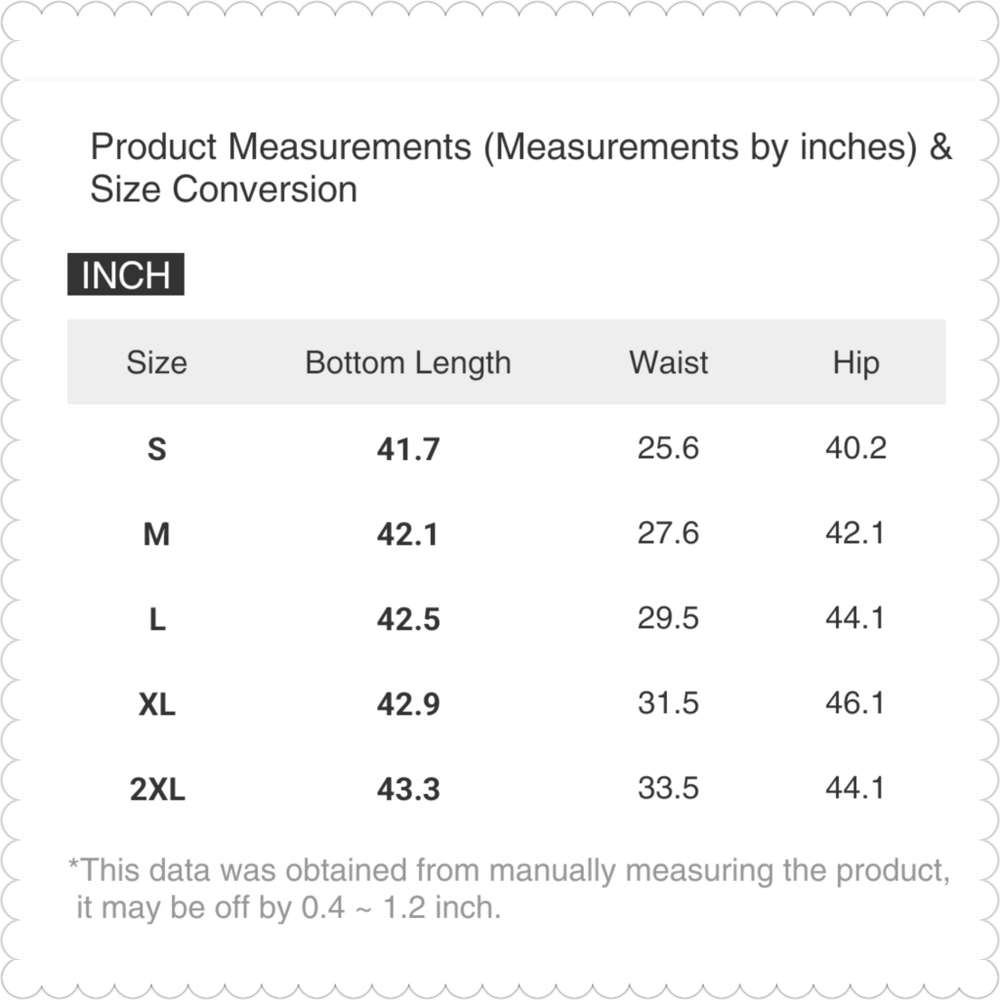
Task: Select the INCH unit label
Action: click(x=126, y=274)
